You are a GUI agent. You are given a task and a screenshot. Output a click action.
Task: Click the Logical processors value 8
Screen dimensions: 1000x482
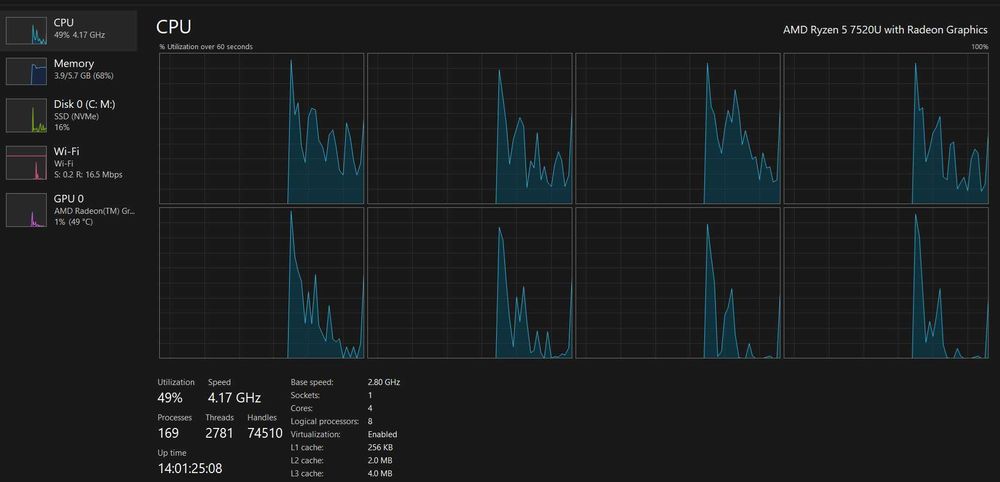(370, 421)
